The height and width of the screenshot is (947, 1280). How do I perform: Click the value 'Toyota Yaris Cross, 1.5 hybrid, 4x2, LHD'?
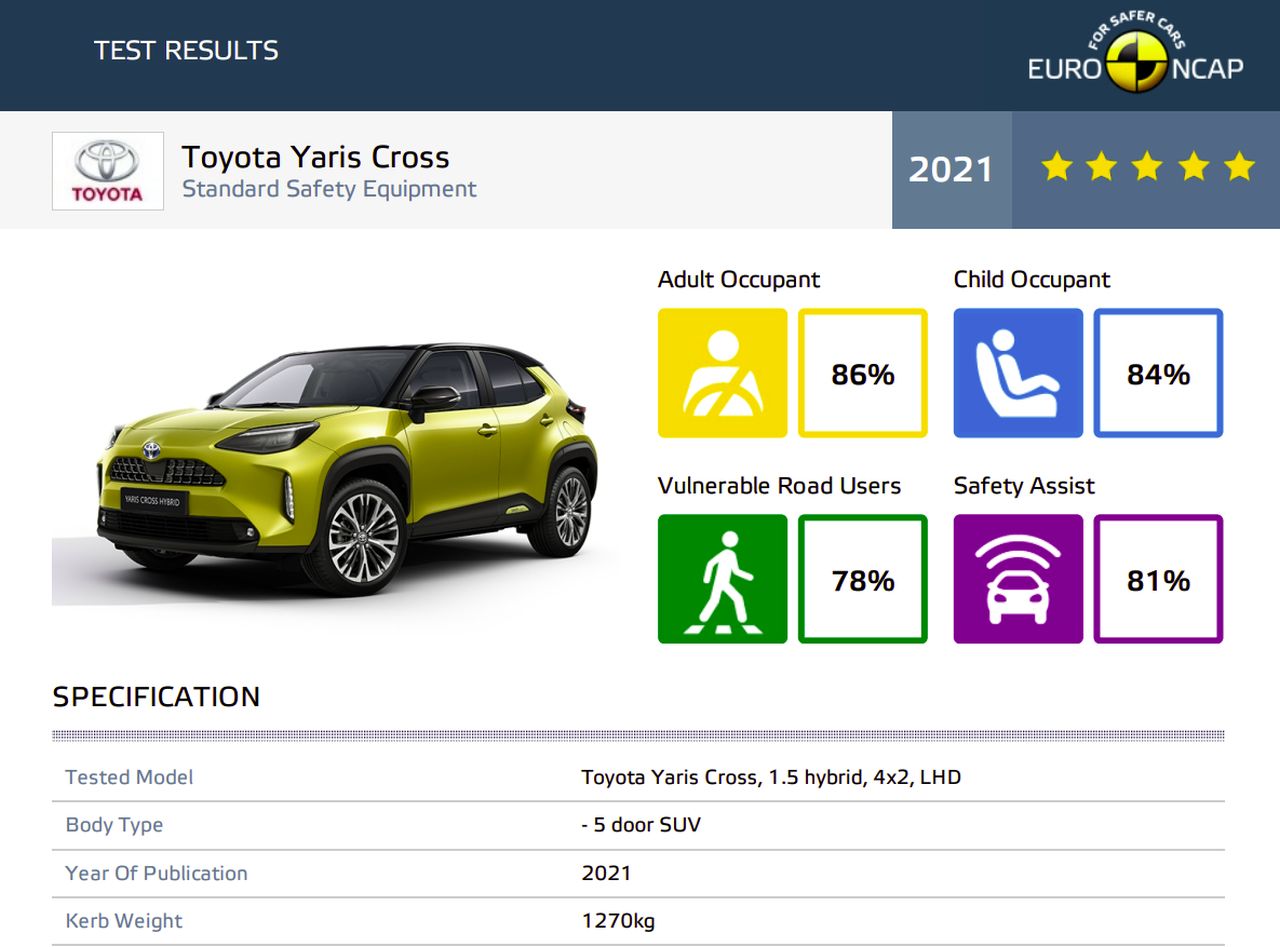point(771,777)
